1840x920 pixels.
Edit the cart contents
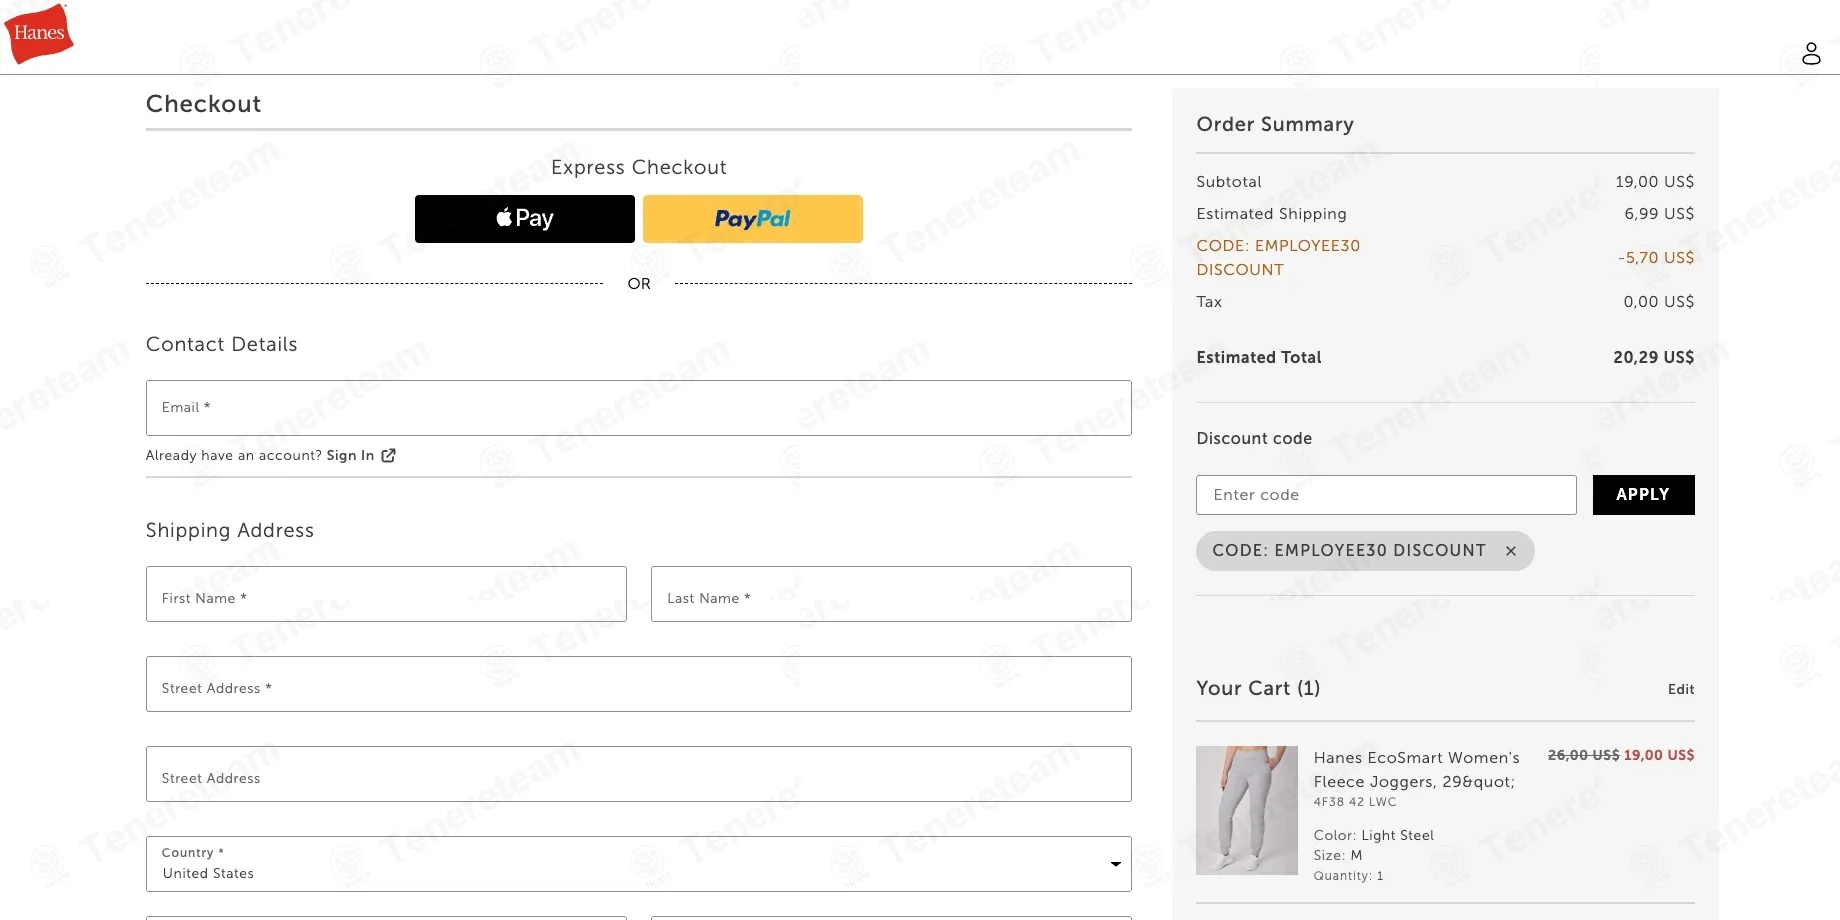[x=1681, y=689]
